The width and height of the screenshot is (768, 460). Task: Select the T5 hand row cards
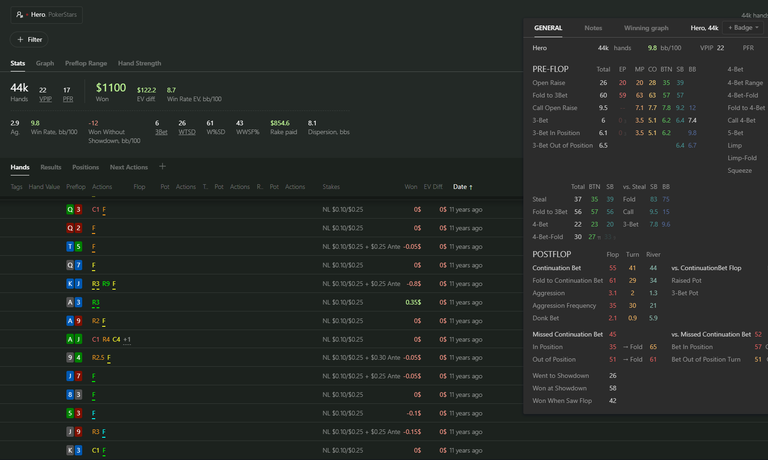(74, 247)
